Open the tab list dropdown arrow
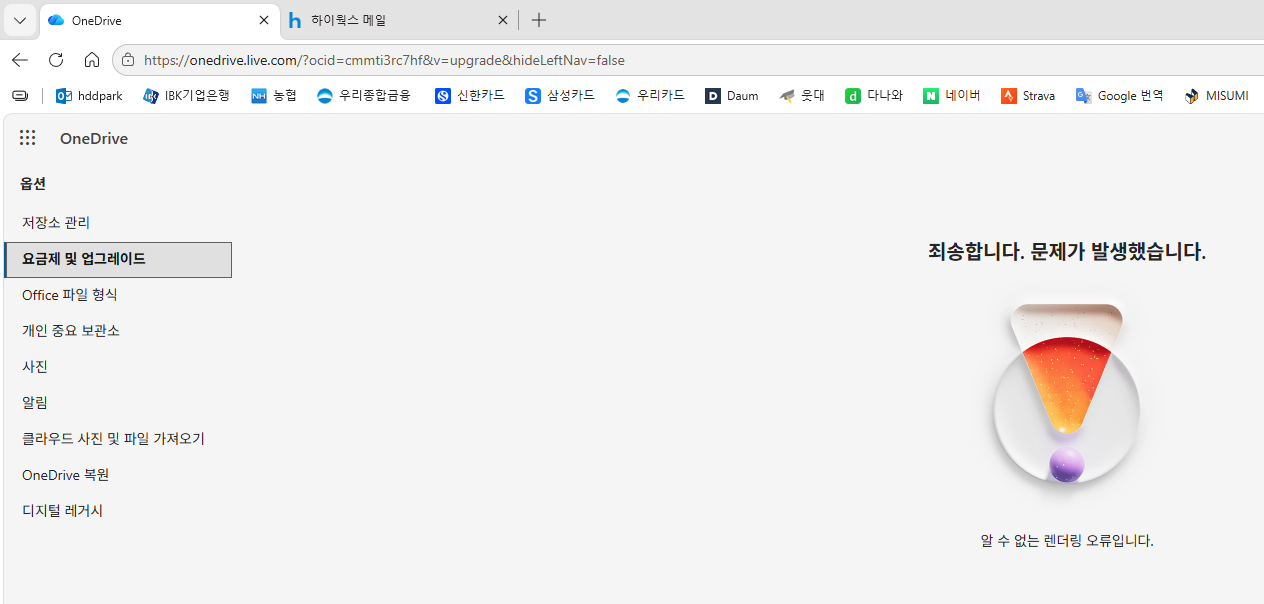Viewport: 1264px width, 604px height. tap(19, 20)
